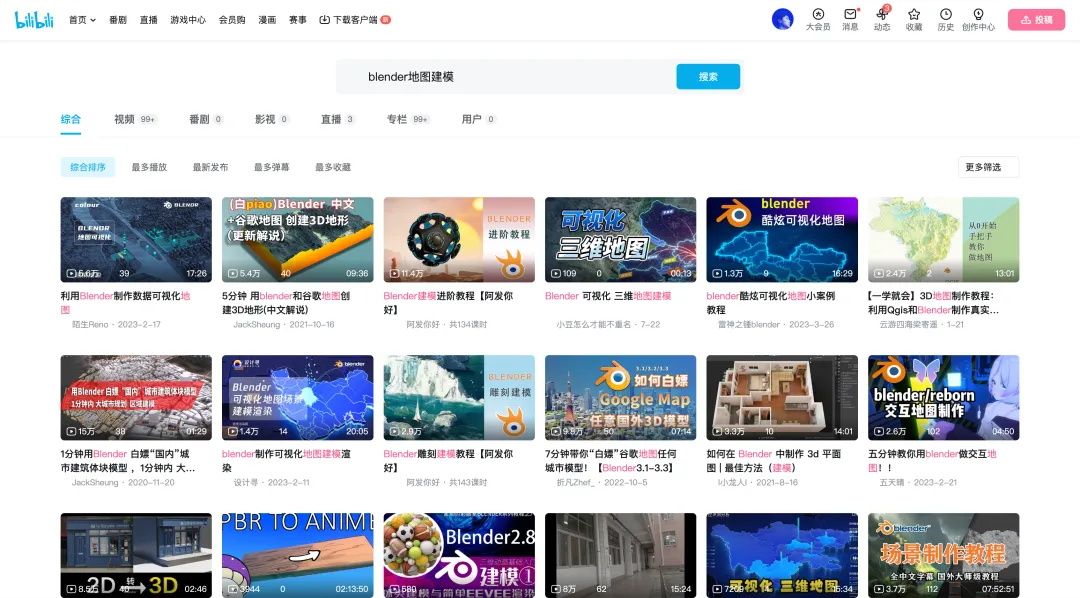Open the 会员购 nav menu item
The height and width of the screenshot is (598, 1080).
click(232, 20)
